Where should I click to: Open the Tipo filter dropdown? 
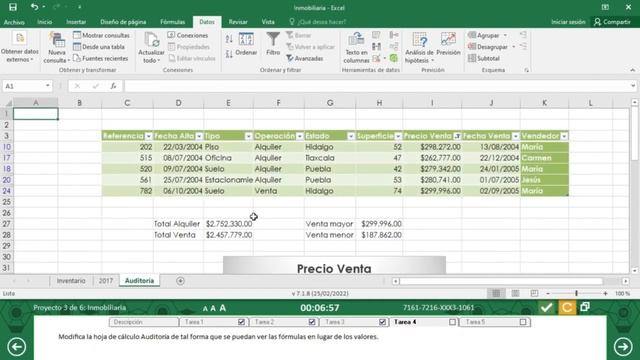pos(249,136)
